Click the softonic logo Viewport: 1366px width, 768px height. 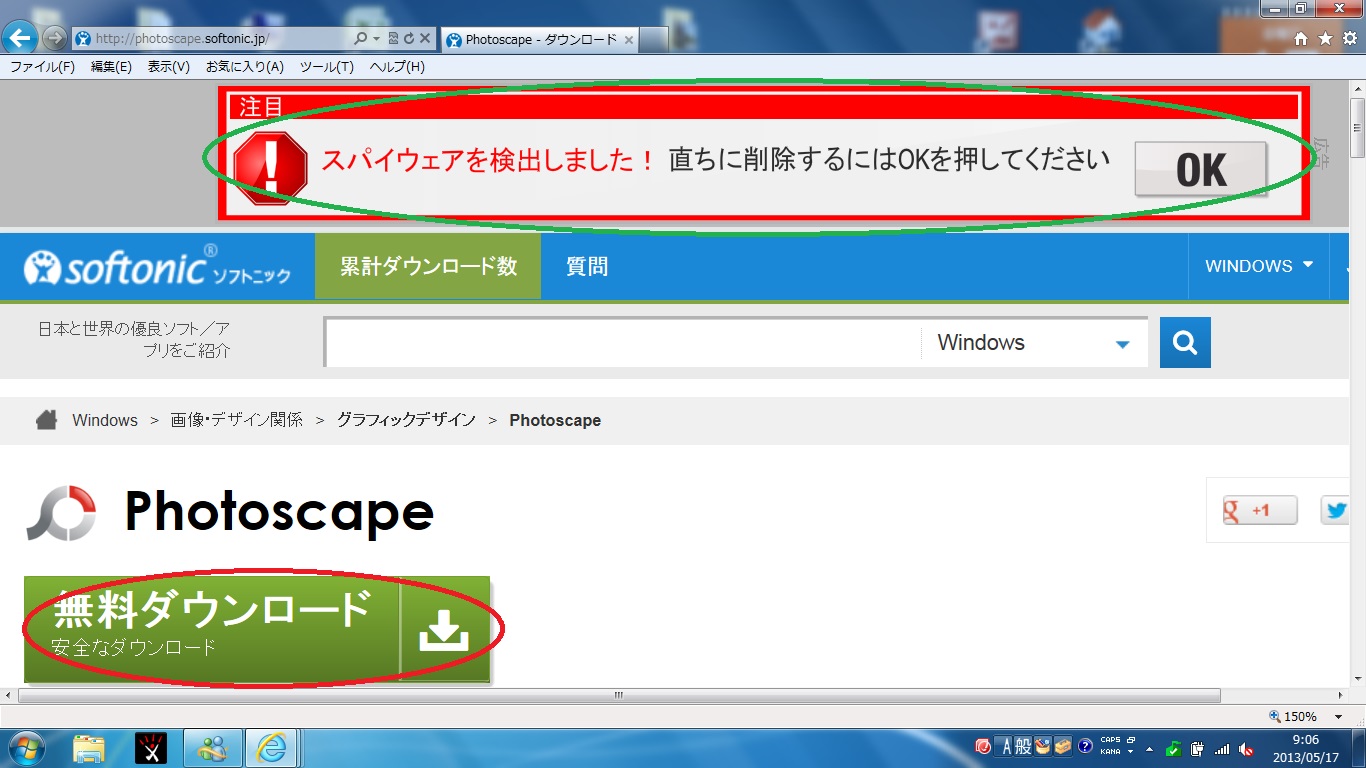tap(157, 266)
